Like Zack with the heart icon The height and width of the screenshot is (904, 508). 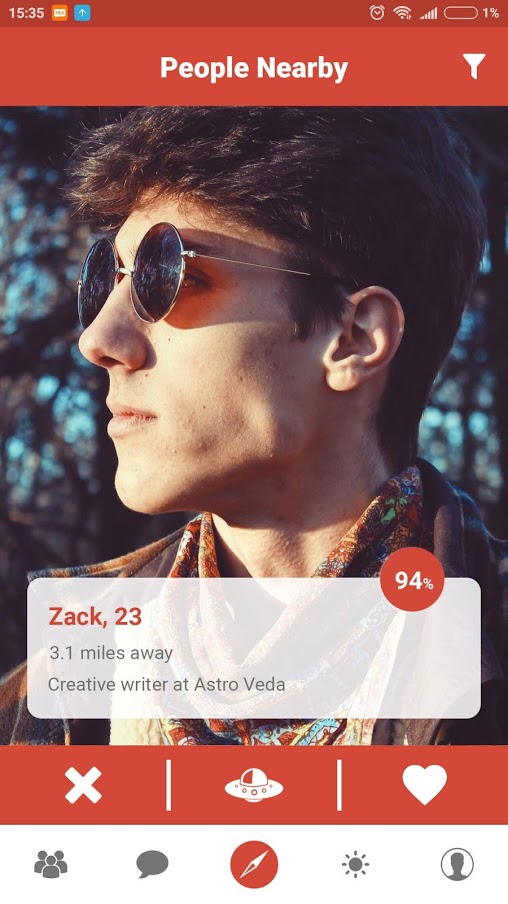coord(424,785)
